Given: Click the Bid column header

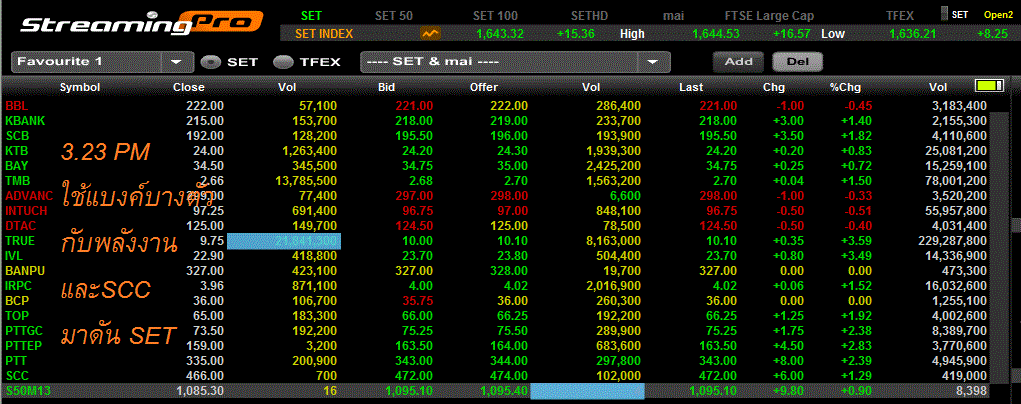Looking at the screenshot, I should 387,87.
